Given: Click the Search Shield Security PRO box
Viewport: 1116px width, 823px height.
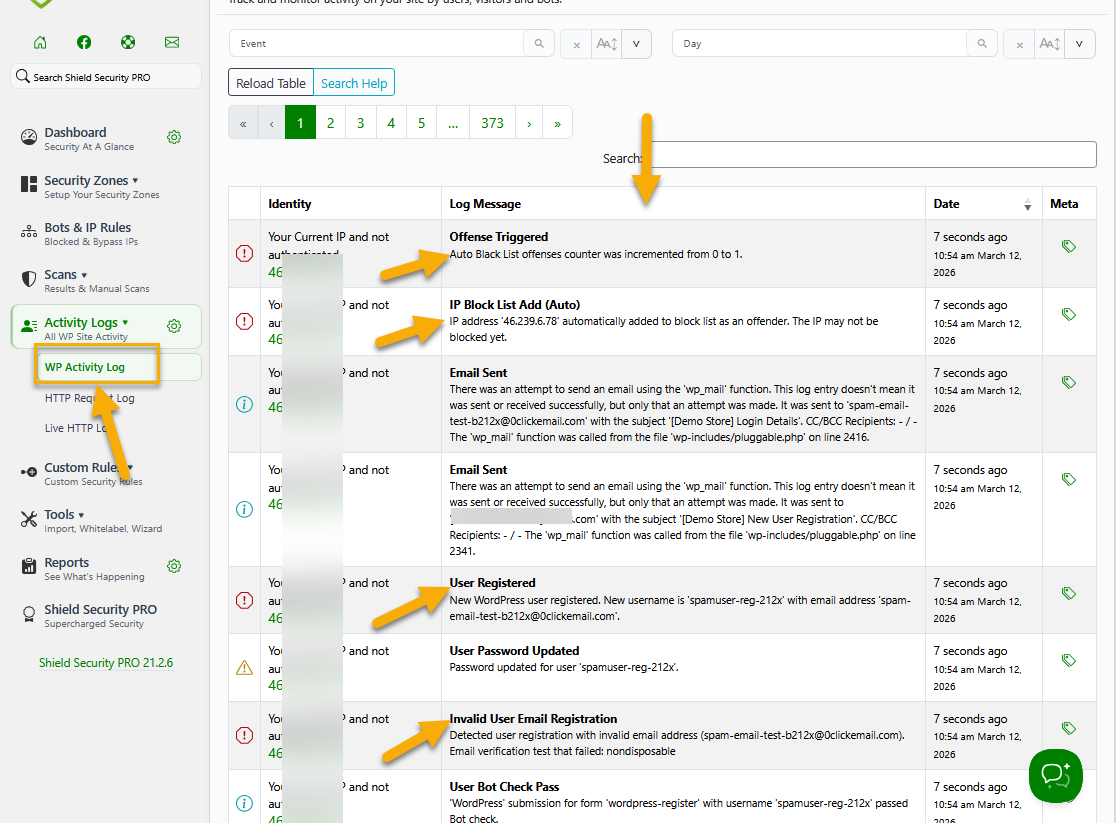Looking at the screenshot, I should pyautogui.click(x=106, y=77).
